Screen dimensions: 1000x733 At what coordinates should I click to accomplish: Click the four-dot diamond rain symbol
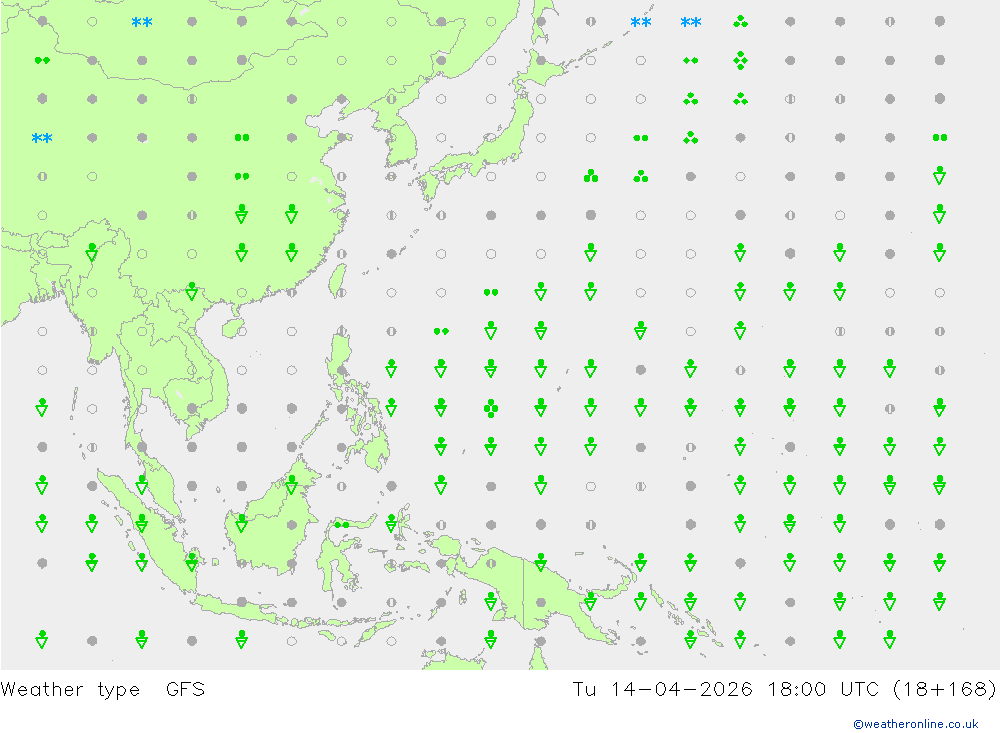click(x=740, y=61)
